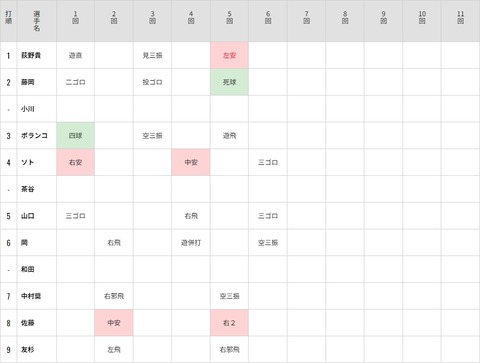The height and width of the screenshot is (363, 480).
Task: Click 佐藤's 中安 hit in the 2nd inning
Action: (114, 323)
